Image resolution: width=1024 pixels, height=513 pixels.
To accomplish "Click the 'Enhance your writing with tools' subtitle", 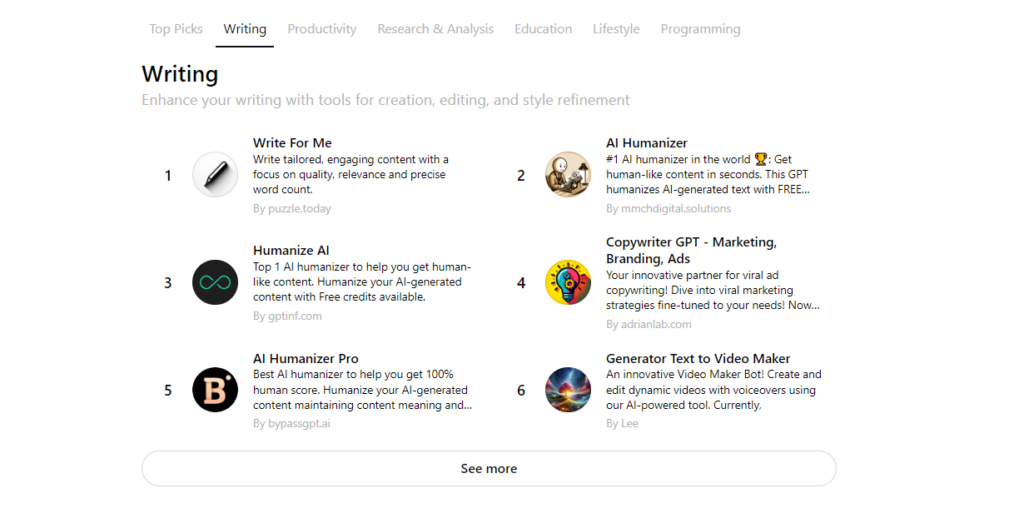I will point(386,100).
